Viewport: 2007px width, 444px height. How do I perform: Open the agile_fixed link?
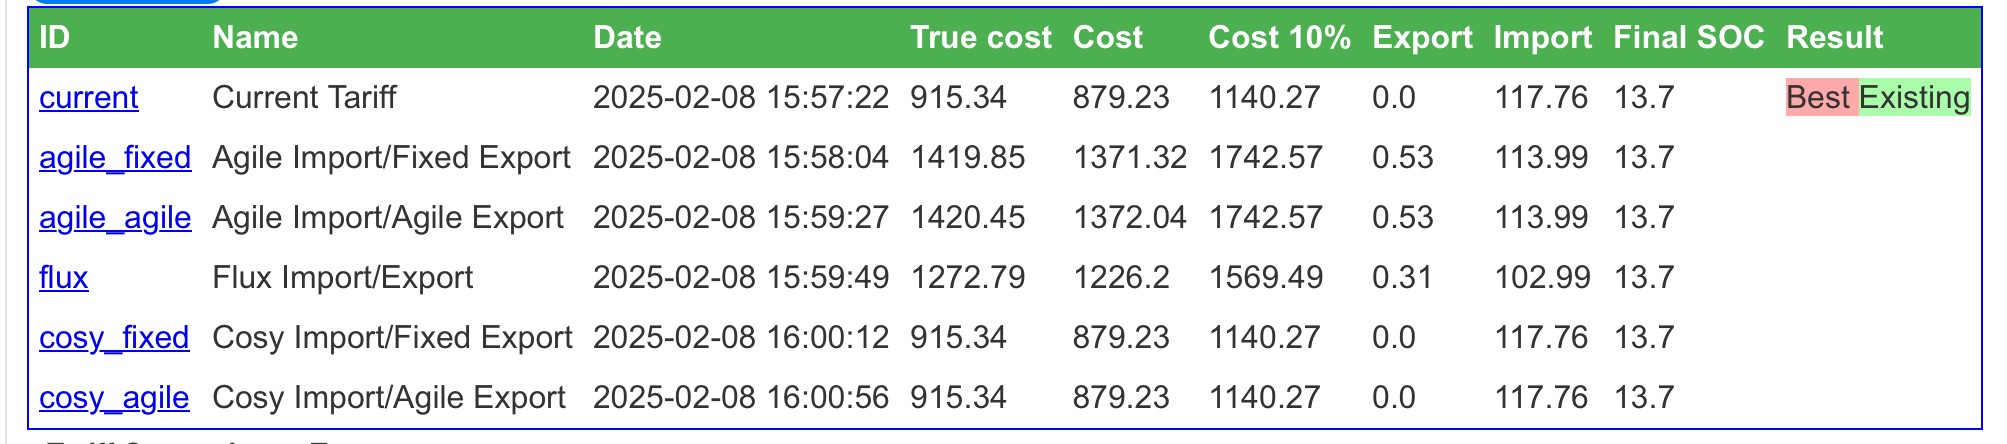coord(115,157)
